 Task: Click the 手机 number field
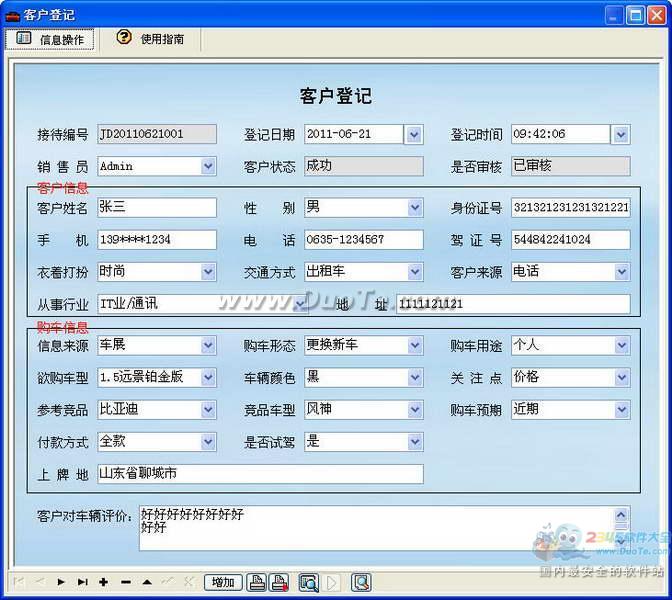(157, 240)
